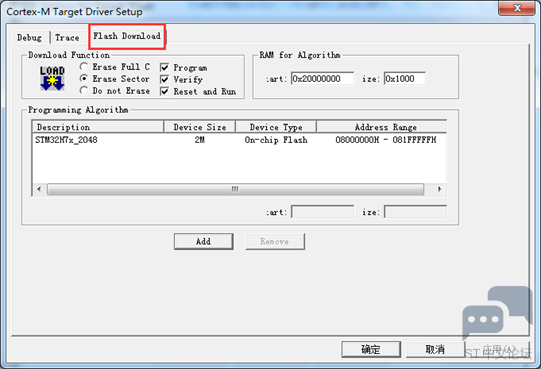
Task: Switch to the Debug tab
Action: click(29, 37)
